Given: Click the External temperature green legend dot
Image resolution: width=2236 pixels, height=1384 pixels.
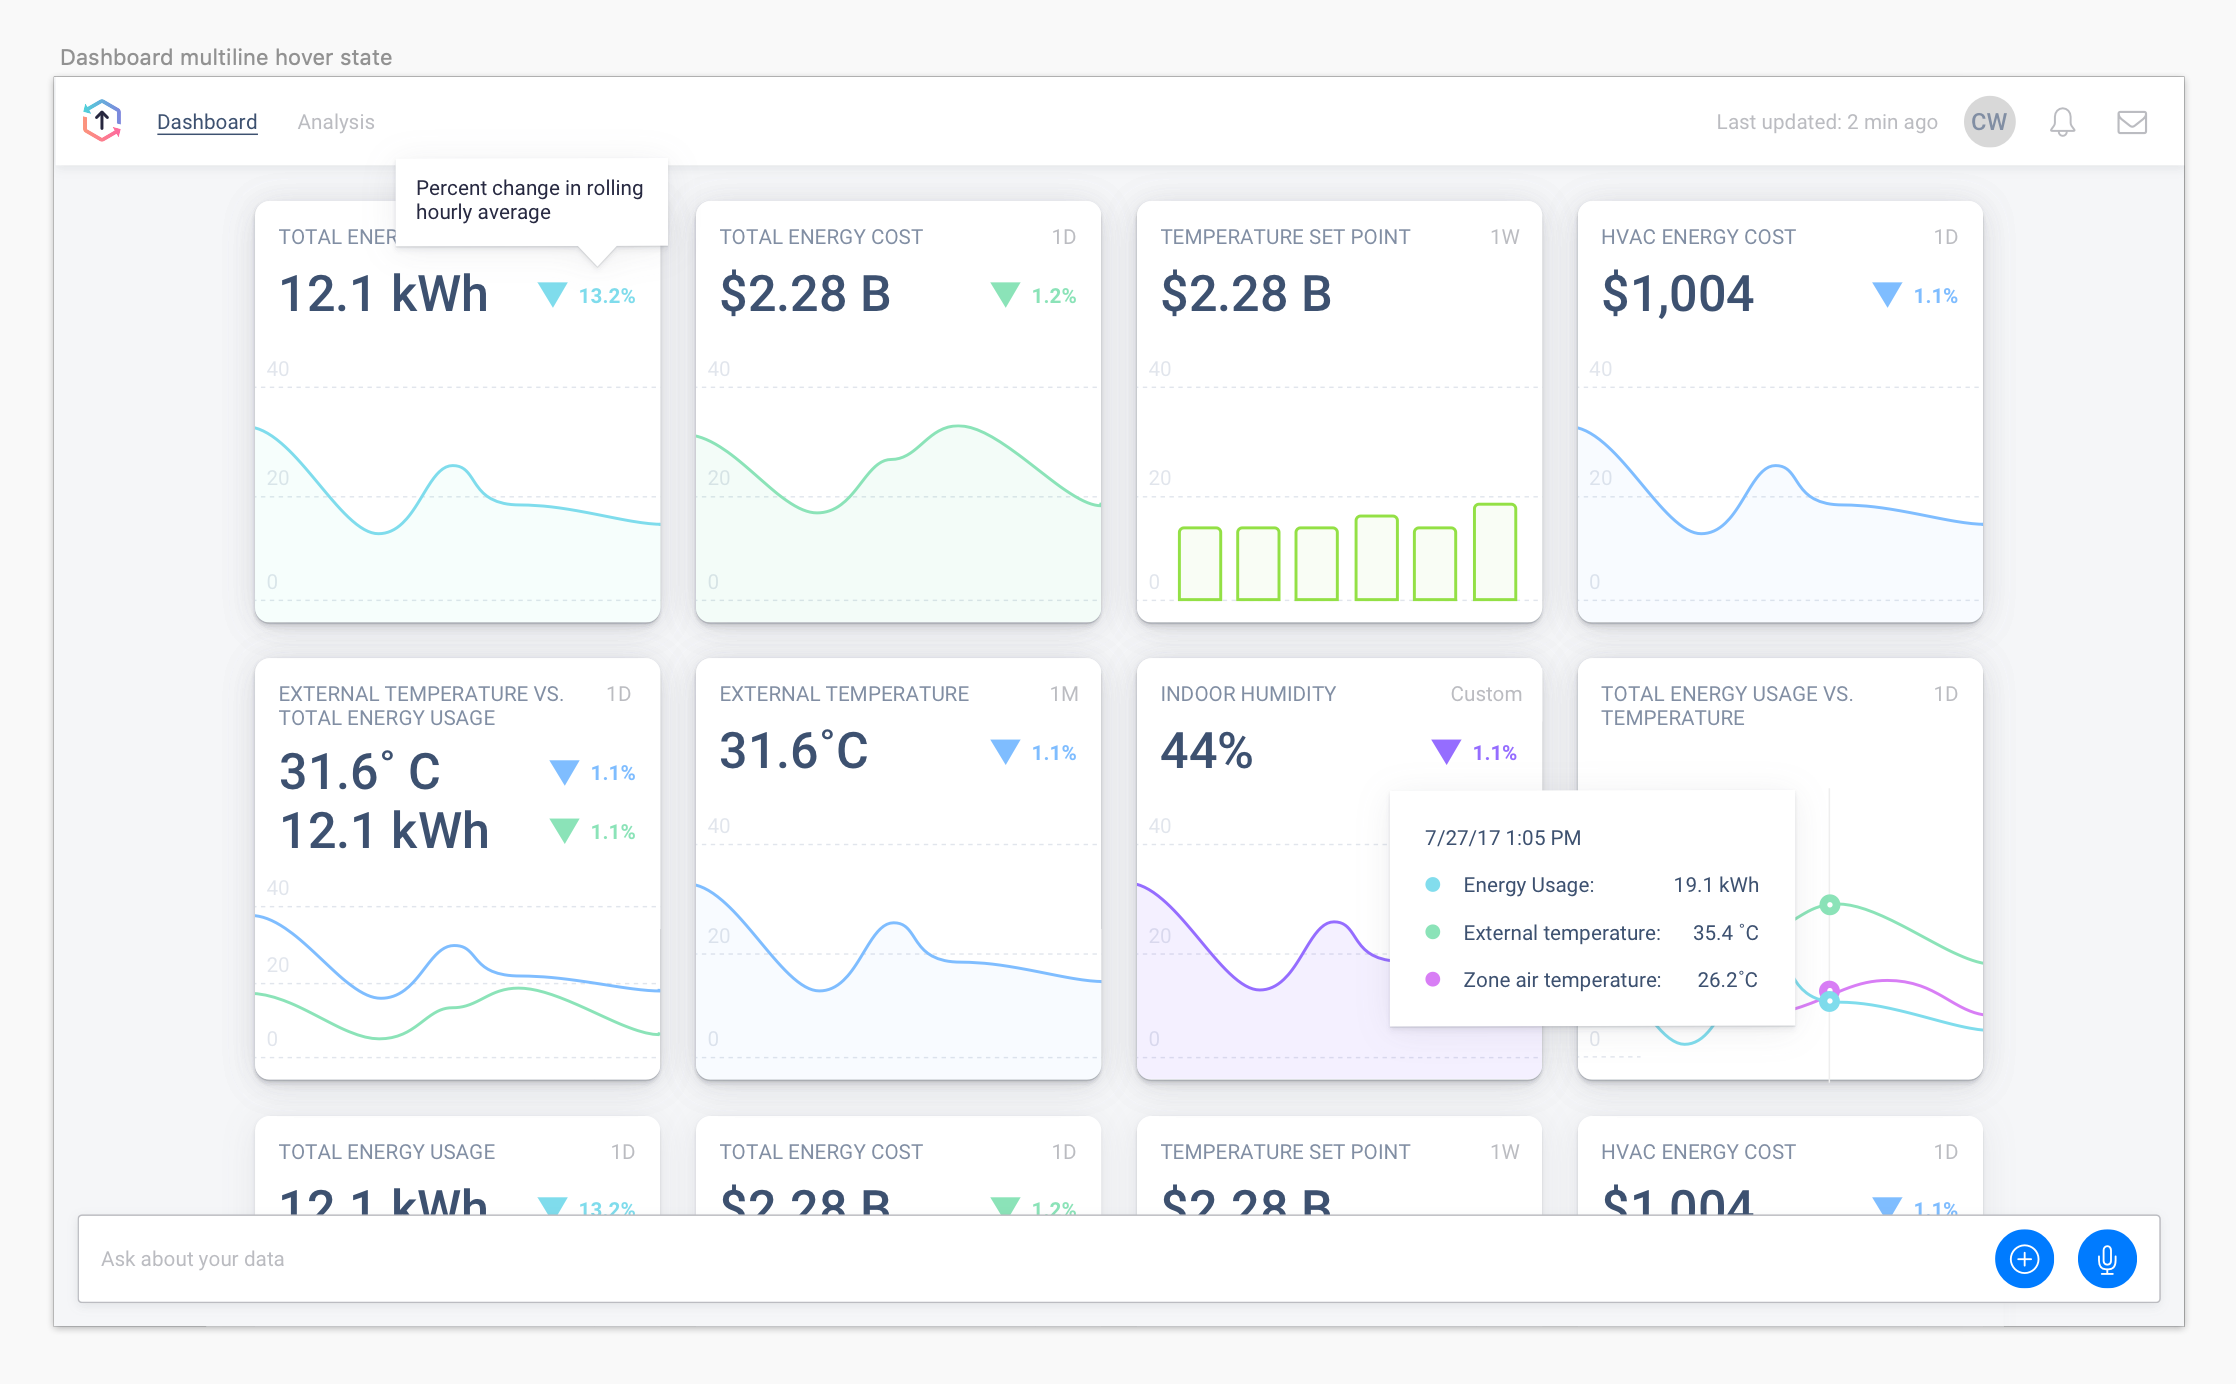Looking at the screenshot, I should pyautogui.click(x=1432, y=932).
